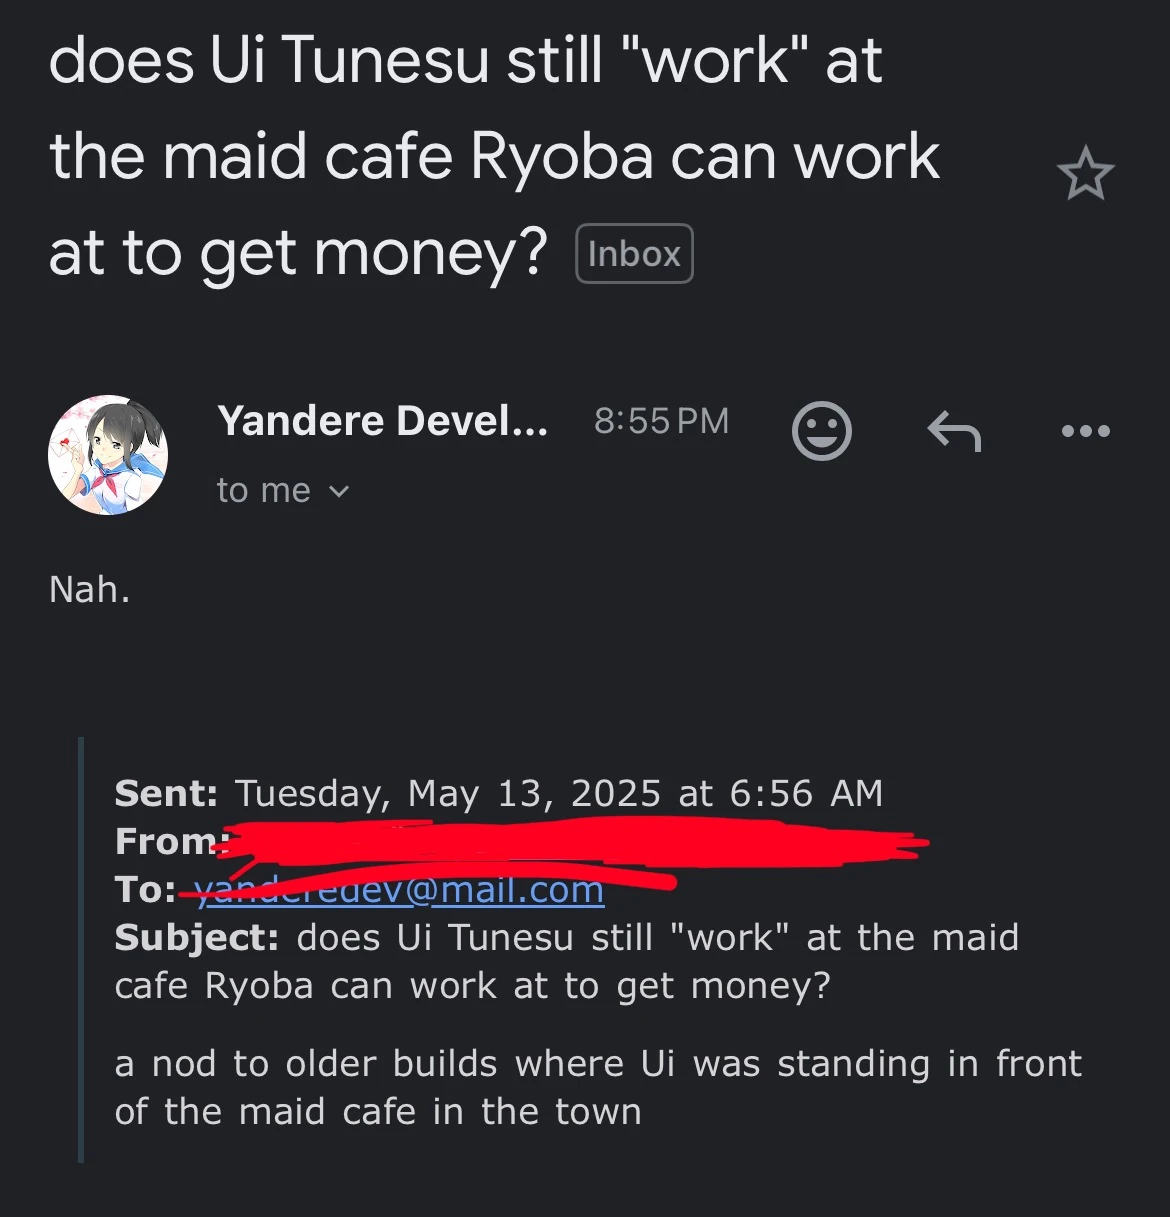
Task: Tap the redacted From sender address
Action: point(570,842)
